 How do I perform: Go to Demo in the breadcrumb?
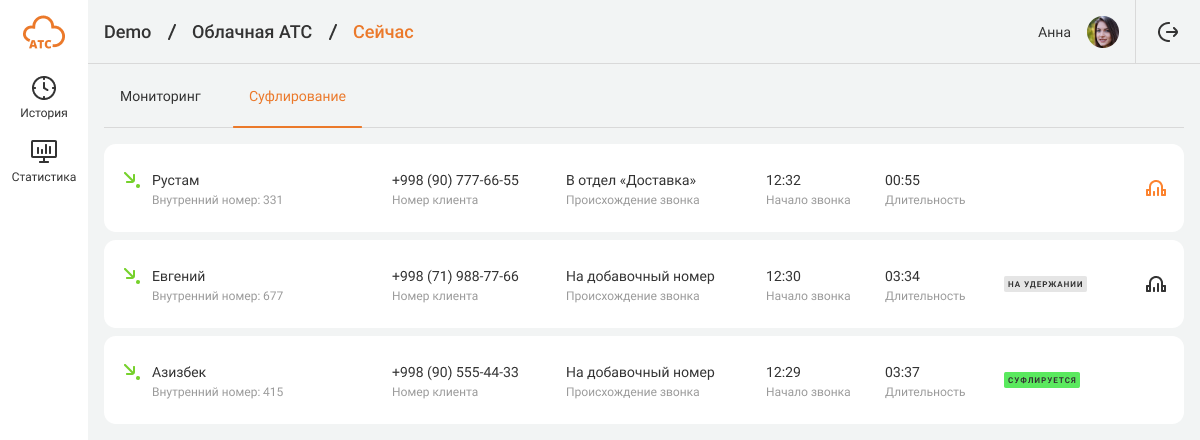point(127,32)
